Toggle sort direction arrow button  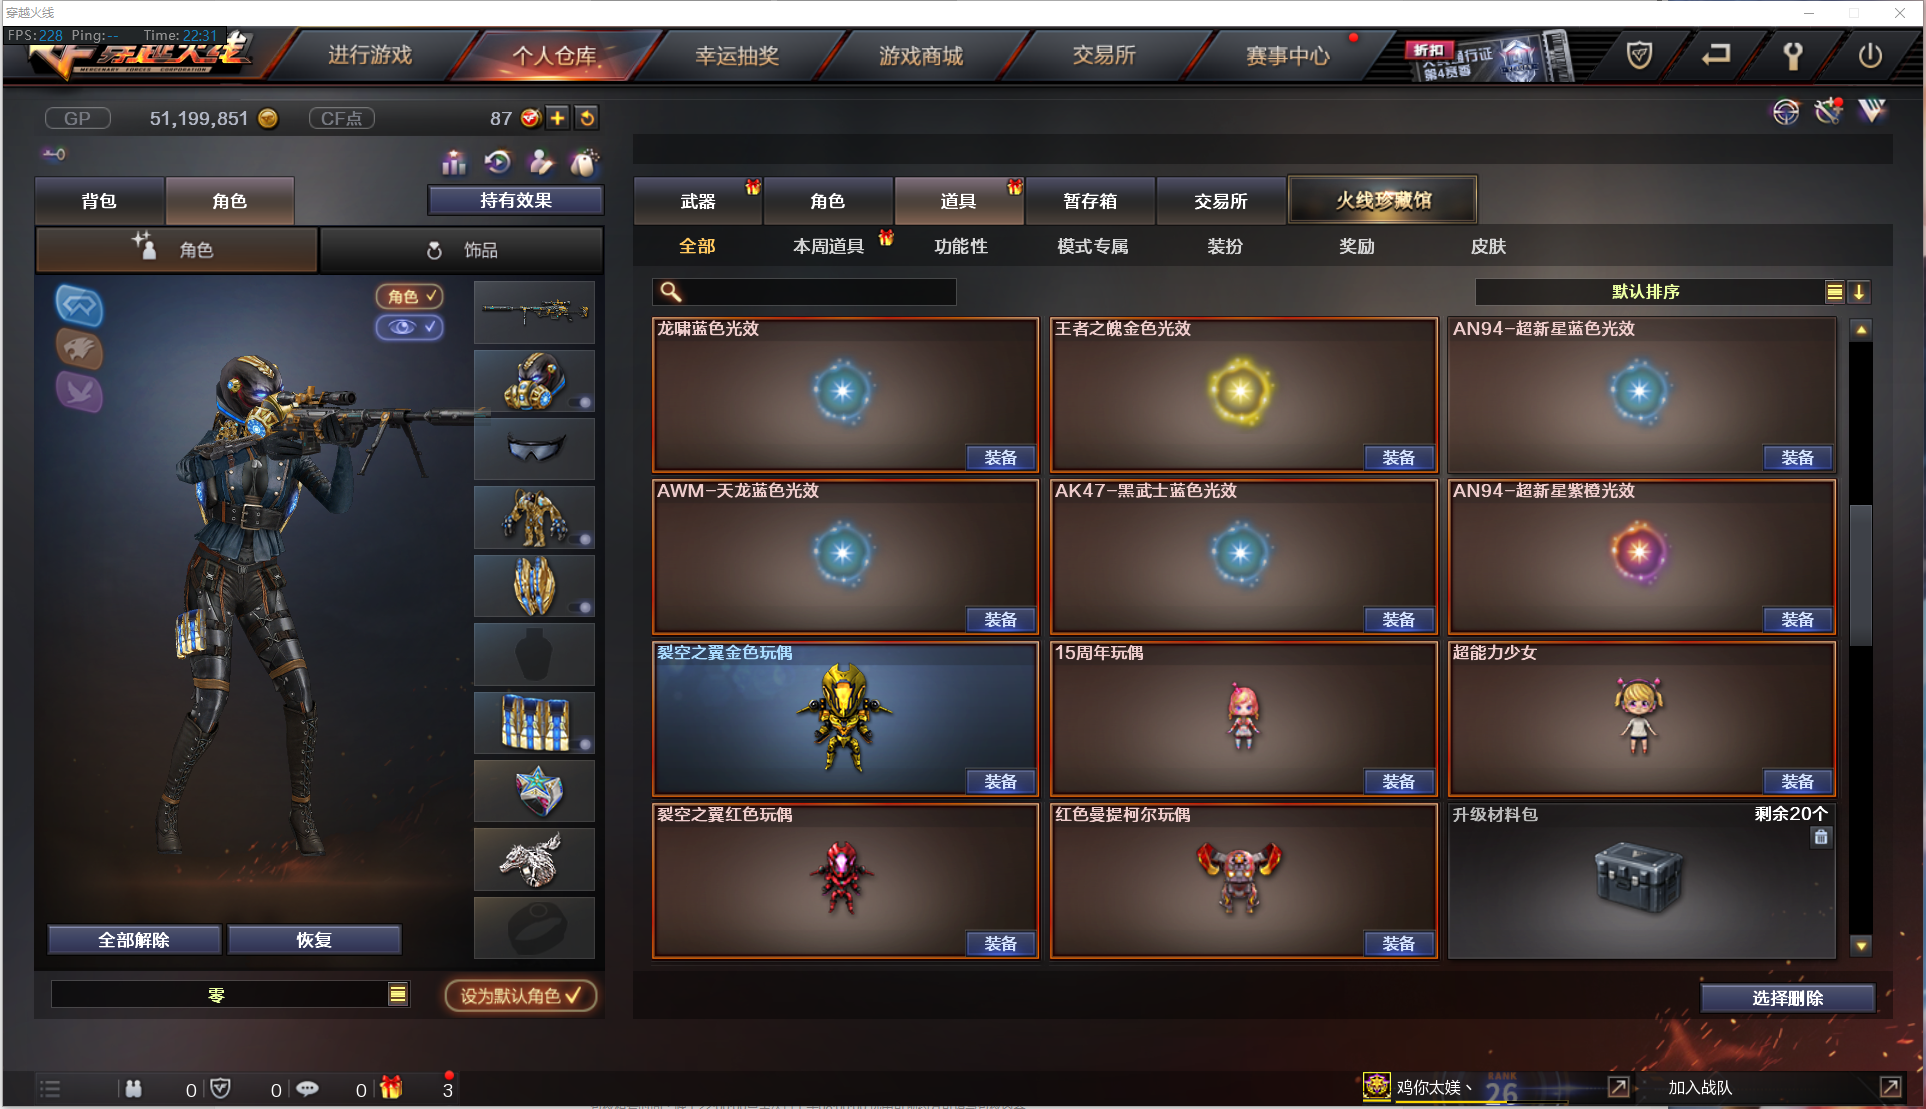[1859, 292]
